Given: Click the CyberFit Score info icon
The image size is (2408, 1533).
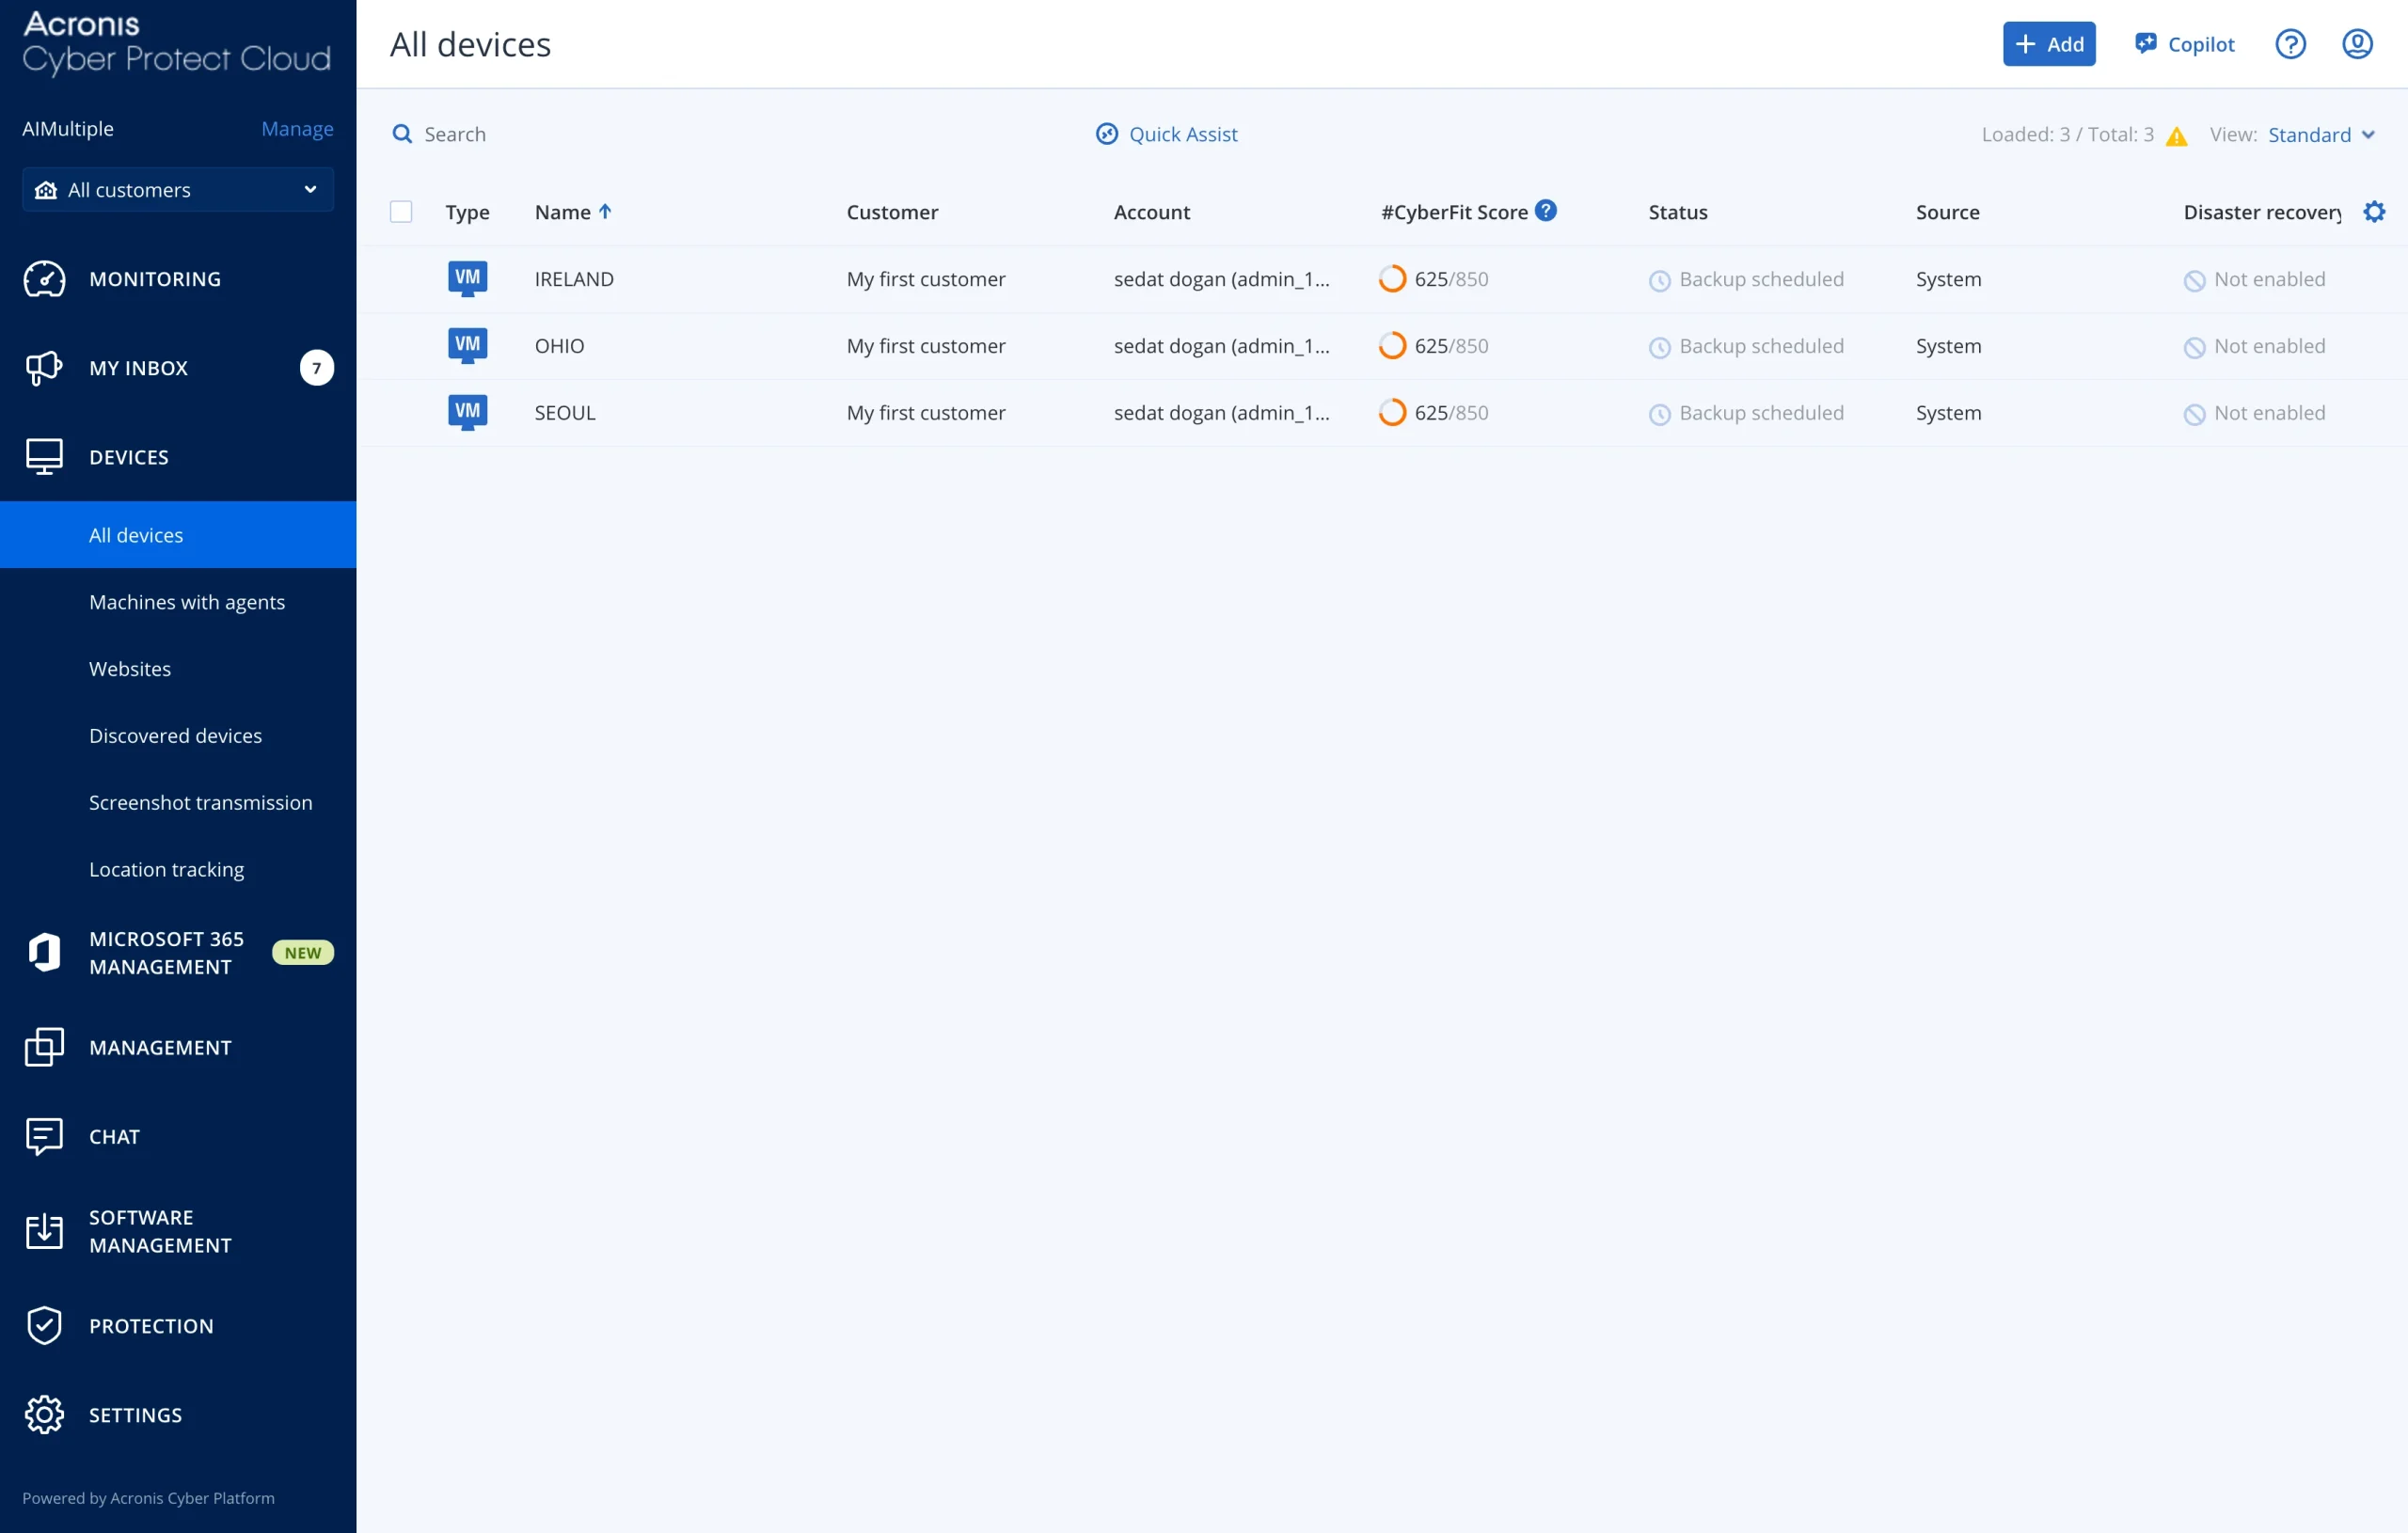Looking at the screenshot, I should point(1546,210).
